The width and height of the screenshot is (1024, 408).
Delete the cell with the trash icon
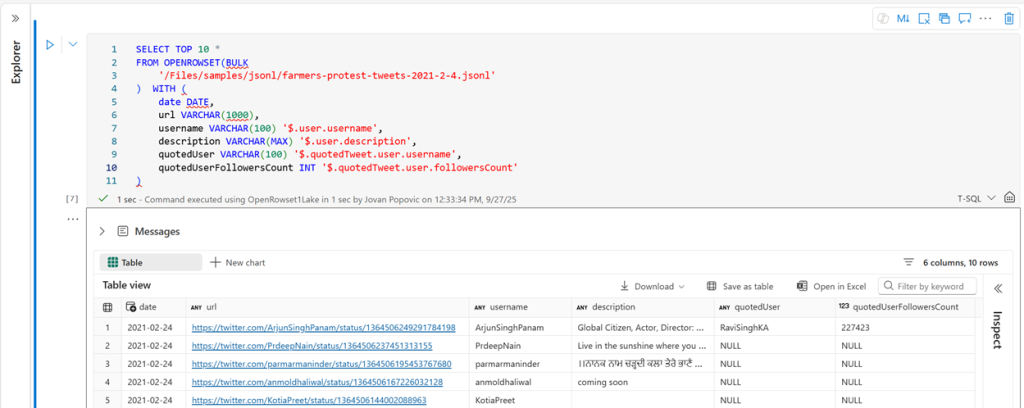pyautogui.click(x=1008, y=18)
